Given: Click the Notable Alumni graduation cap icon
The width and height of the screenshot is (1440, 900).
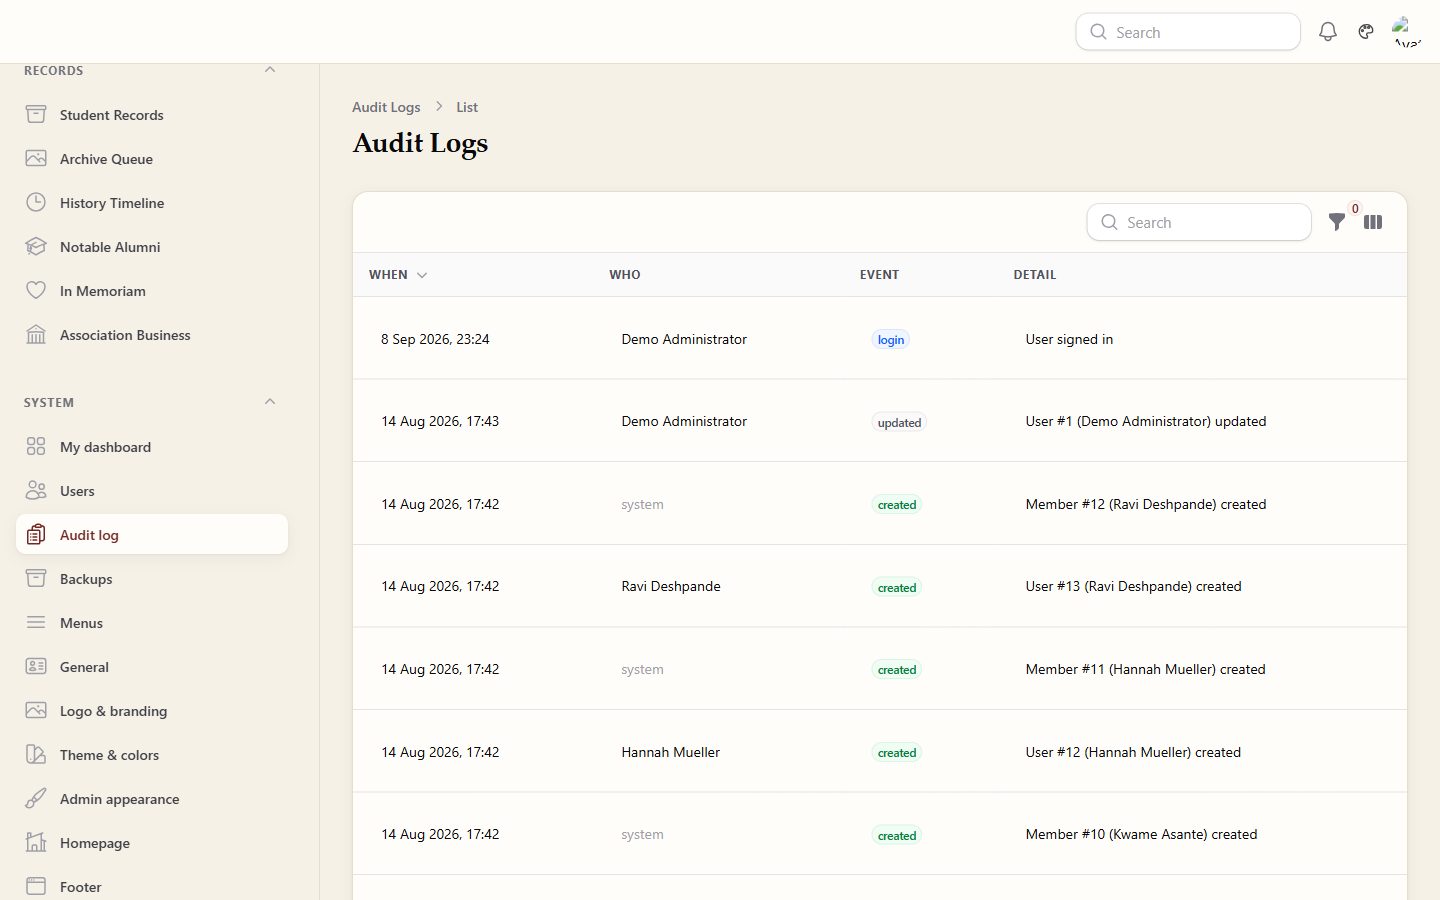Looking at the screenshot, I should point(36,246).
